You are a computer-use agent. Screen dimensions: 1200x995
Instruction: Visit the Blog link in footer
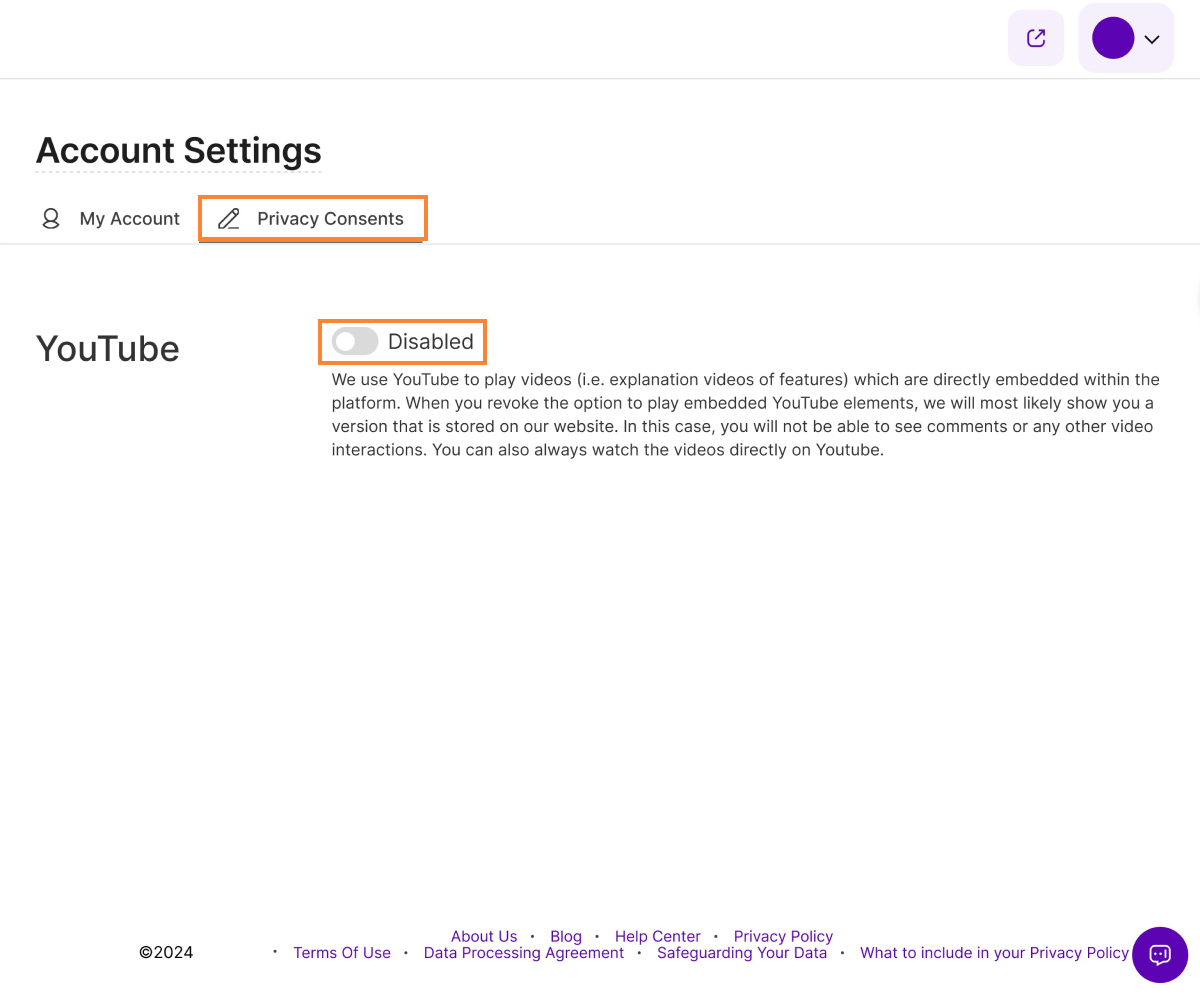click(566, 937)
